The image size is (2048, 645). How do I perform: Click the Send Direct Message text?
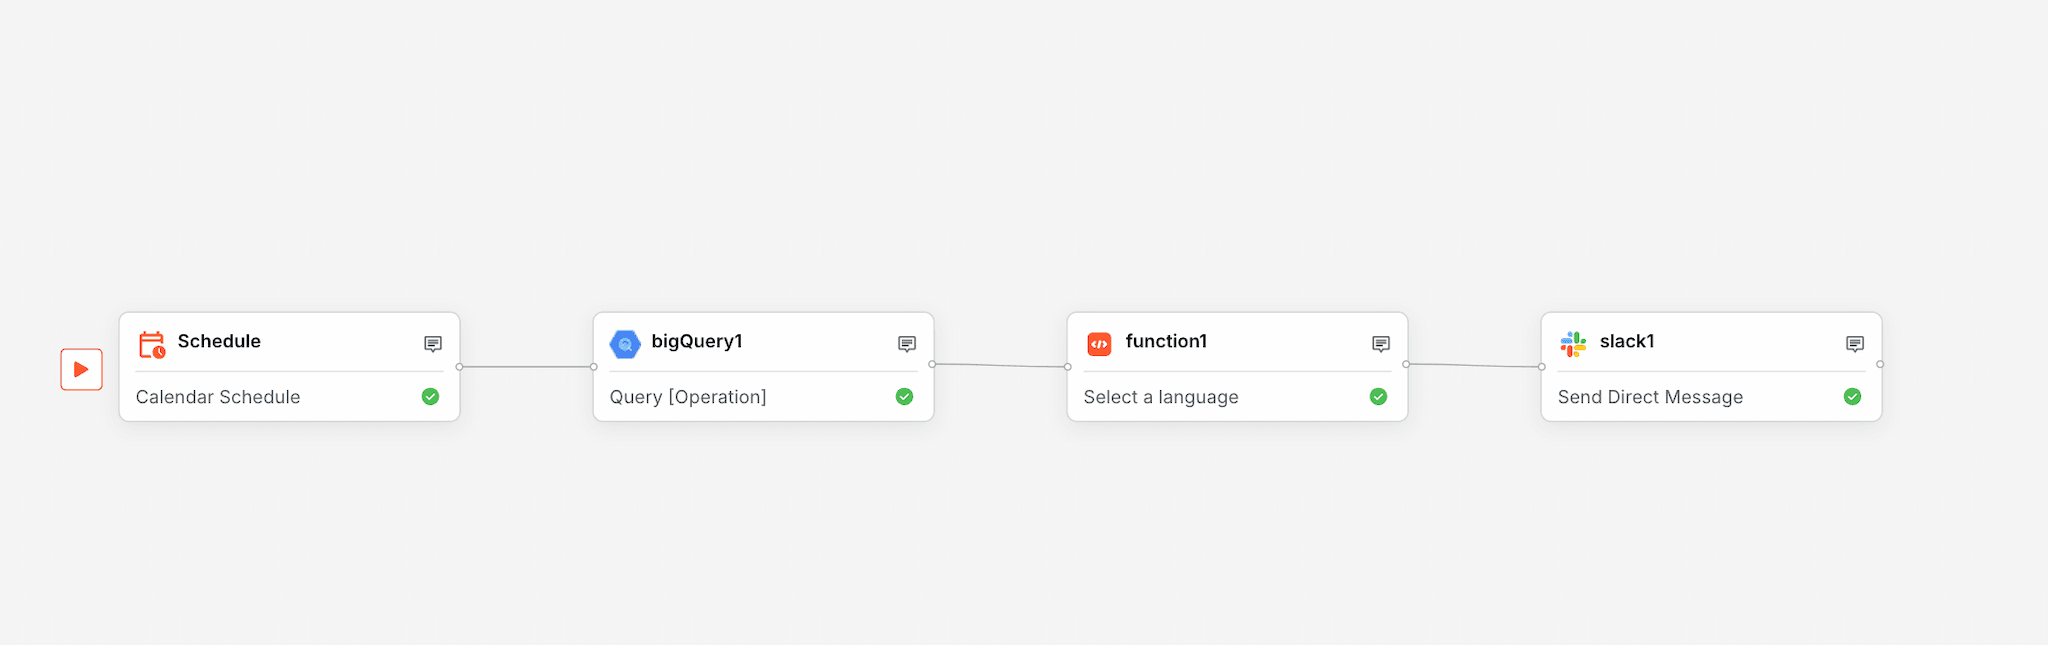coord(1650,397)
